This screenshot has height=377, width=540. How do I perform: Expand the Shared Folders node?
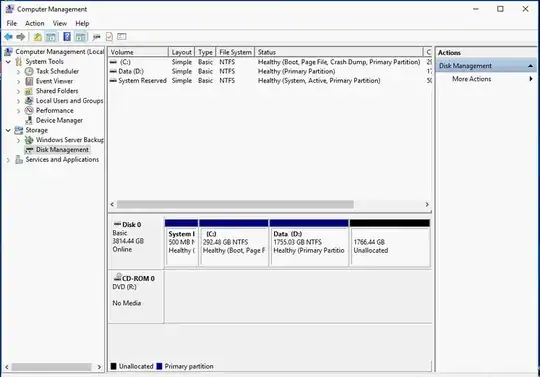19,91
